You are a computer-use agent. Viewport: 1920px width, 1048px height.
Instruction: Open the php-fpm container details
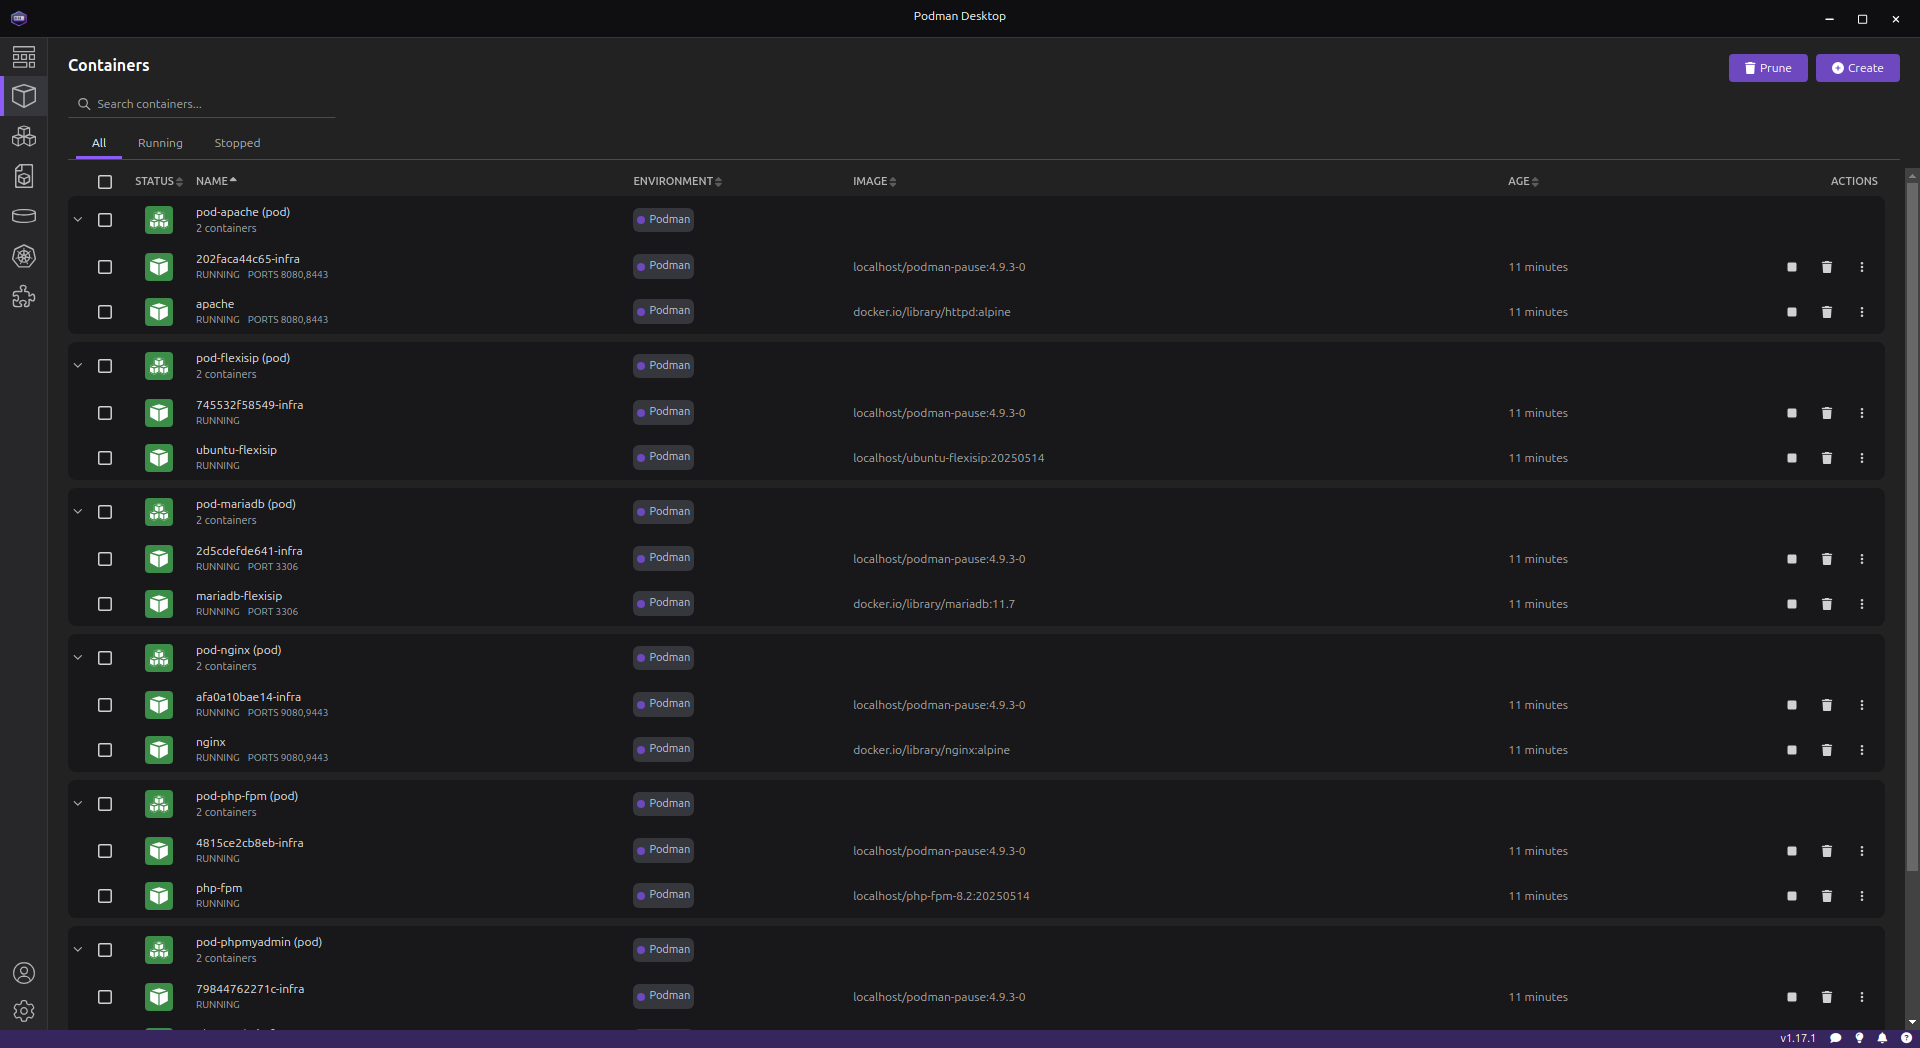point(219,888)
